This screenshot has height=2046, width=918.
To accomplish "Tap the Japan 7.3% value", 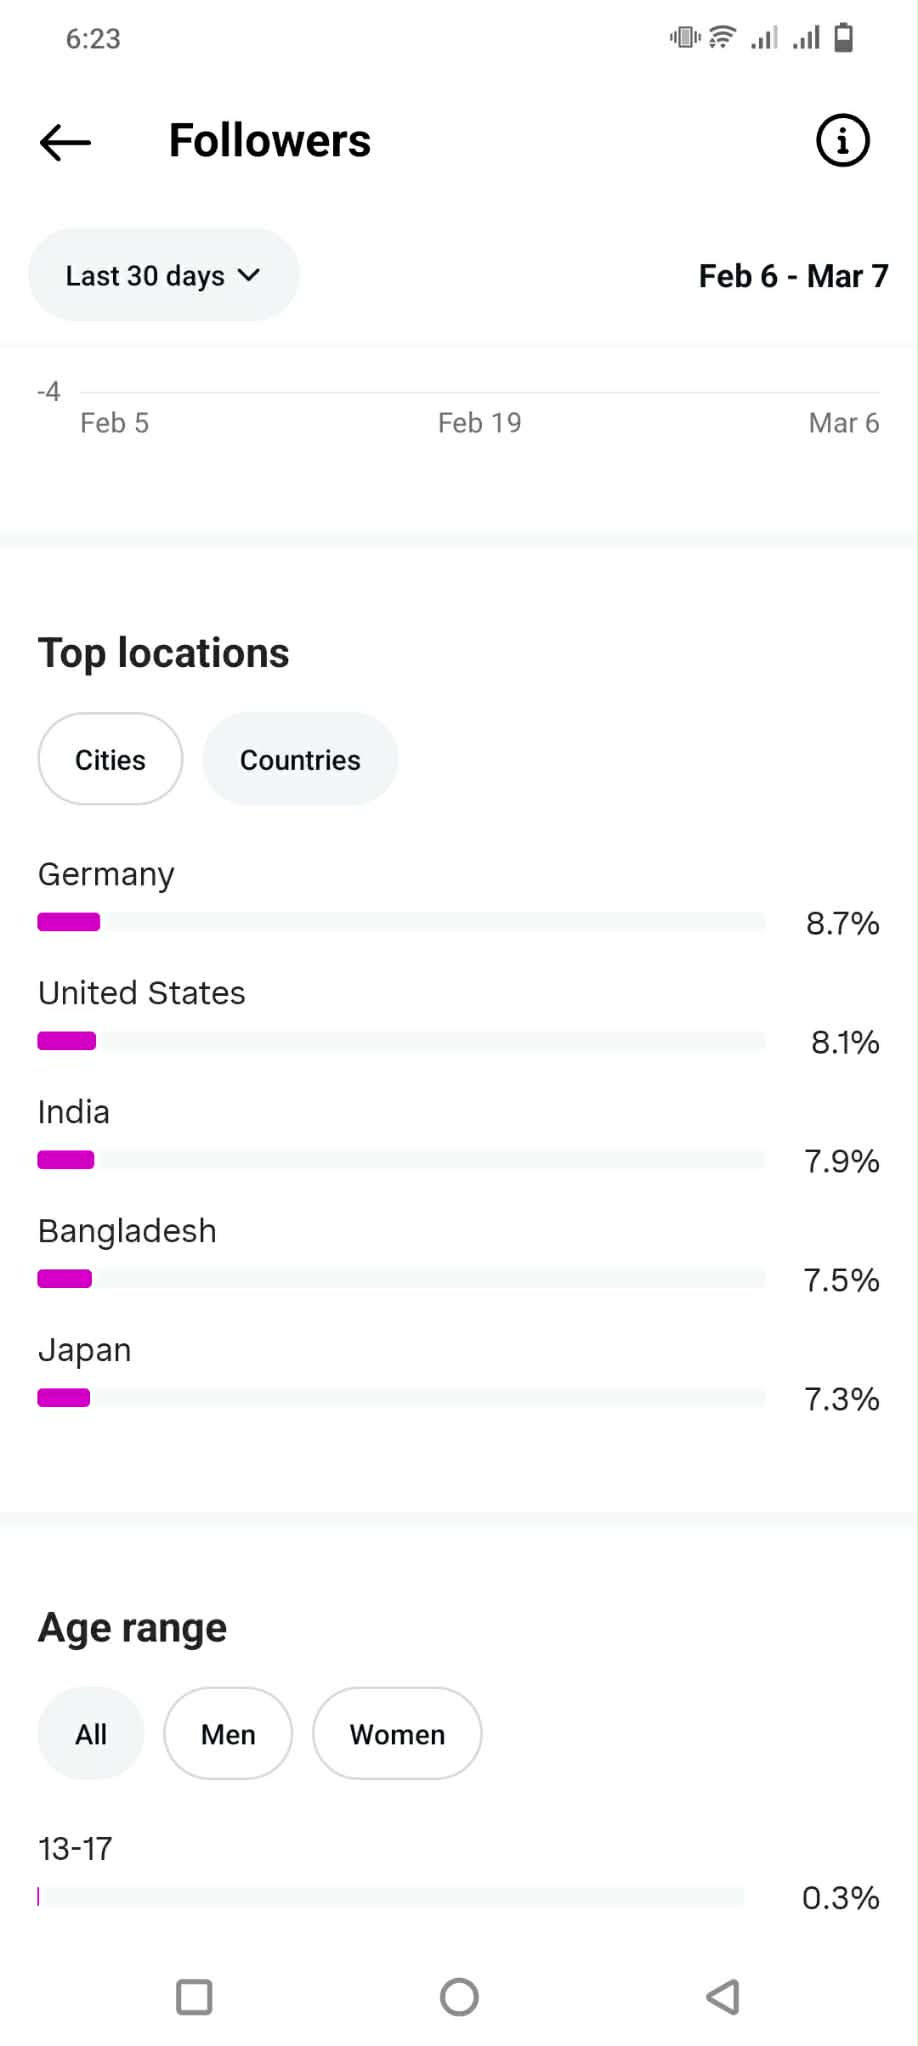I will click(842, 1399).
